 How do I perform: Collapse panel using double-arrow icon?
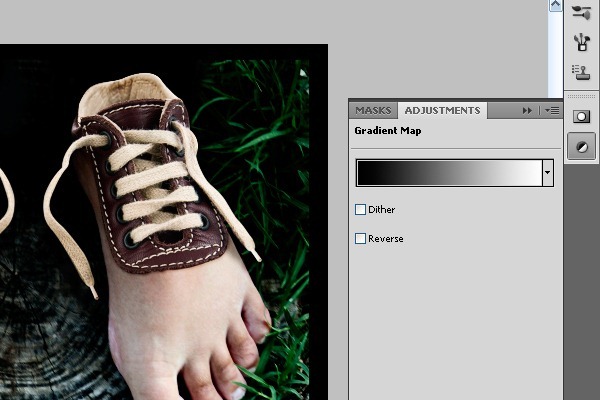click(x=527, y=111)
